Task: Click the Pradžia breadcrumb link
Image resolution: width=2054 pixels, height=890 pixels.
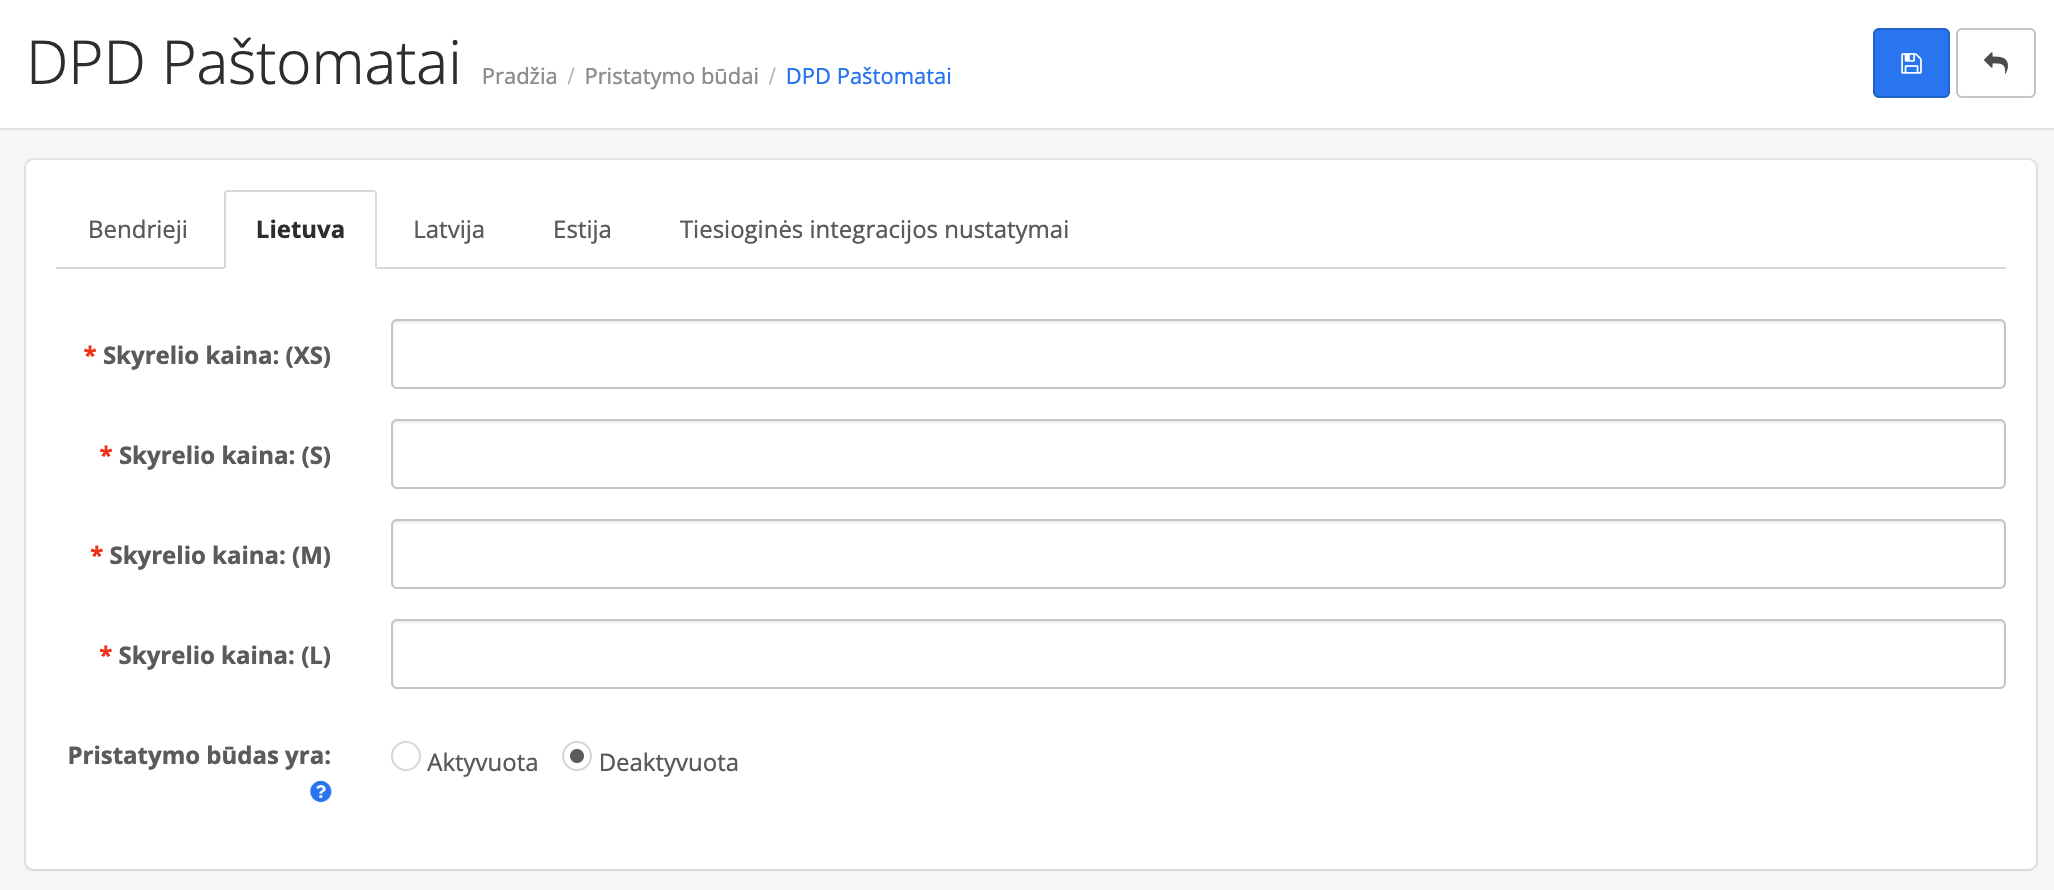Action: 519,77
